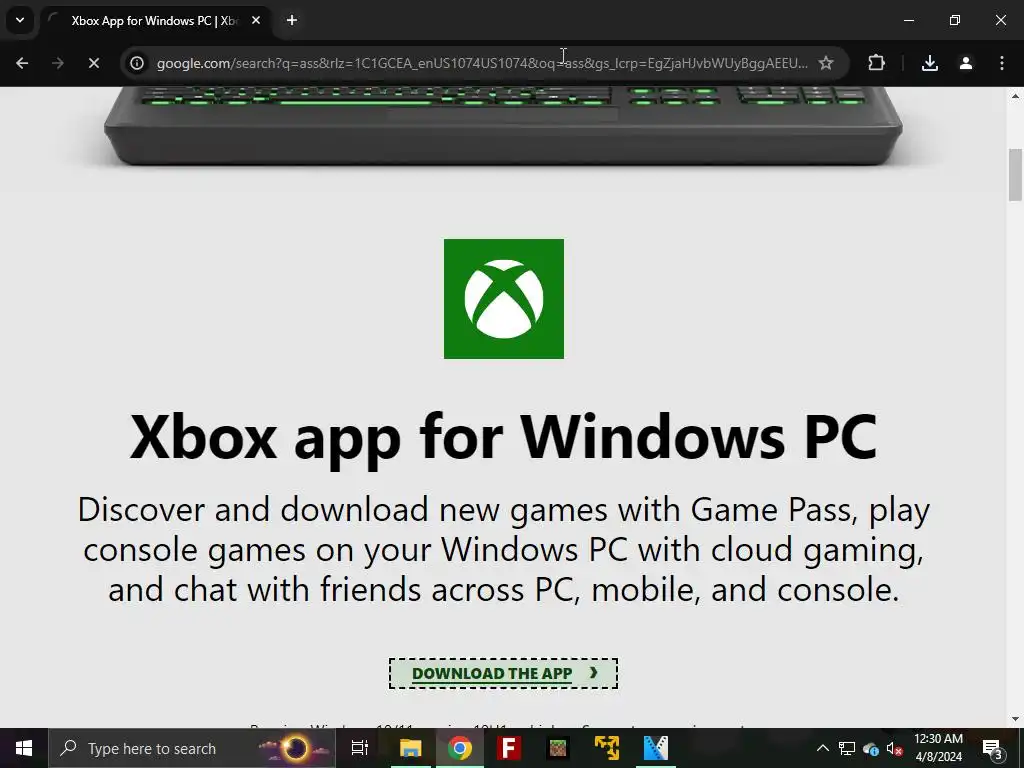The width and height of the screenshot is (1024, 768).
Task: Click the page scrollbar thumb
Action: pos(1015,175)
